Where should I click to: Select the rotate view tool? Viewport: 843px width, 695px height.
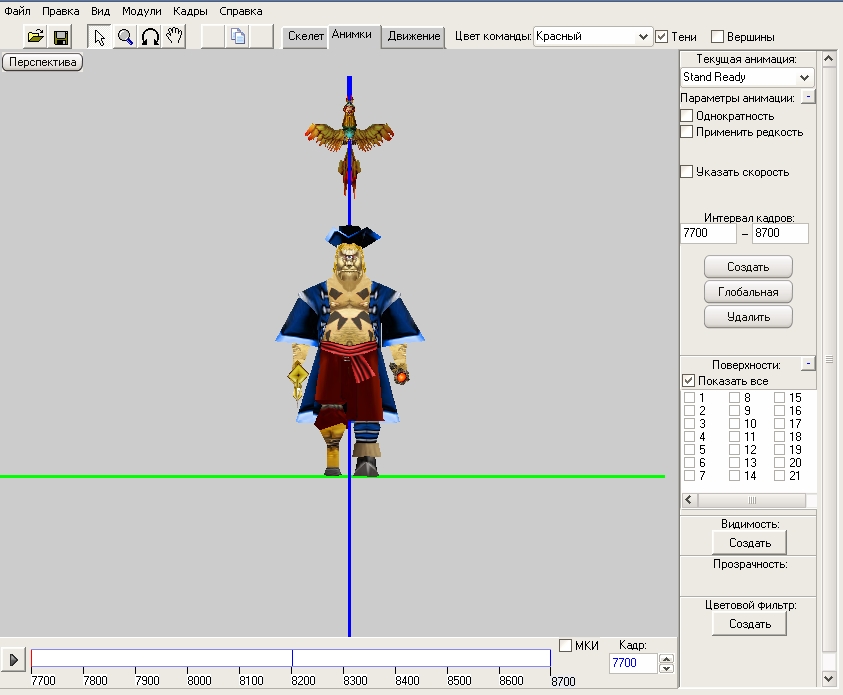coord(150,37)
